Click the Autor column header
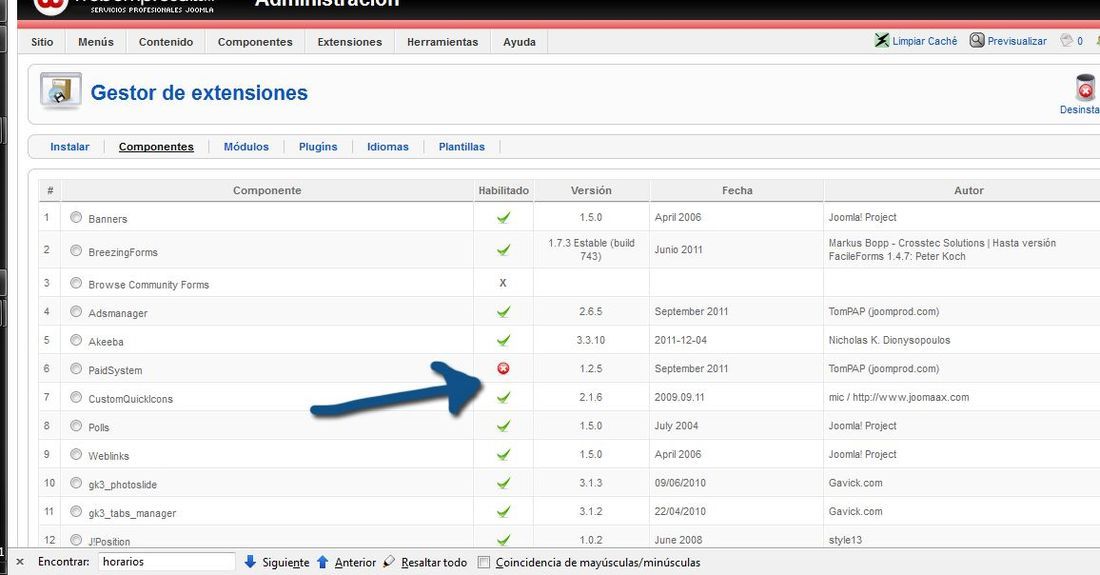The height and width of the screenshot is (575, 1100). pyautogui.click(x=968, y=190)
